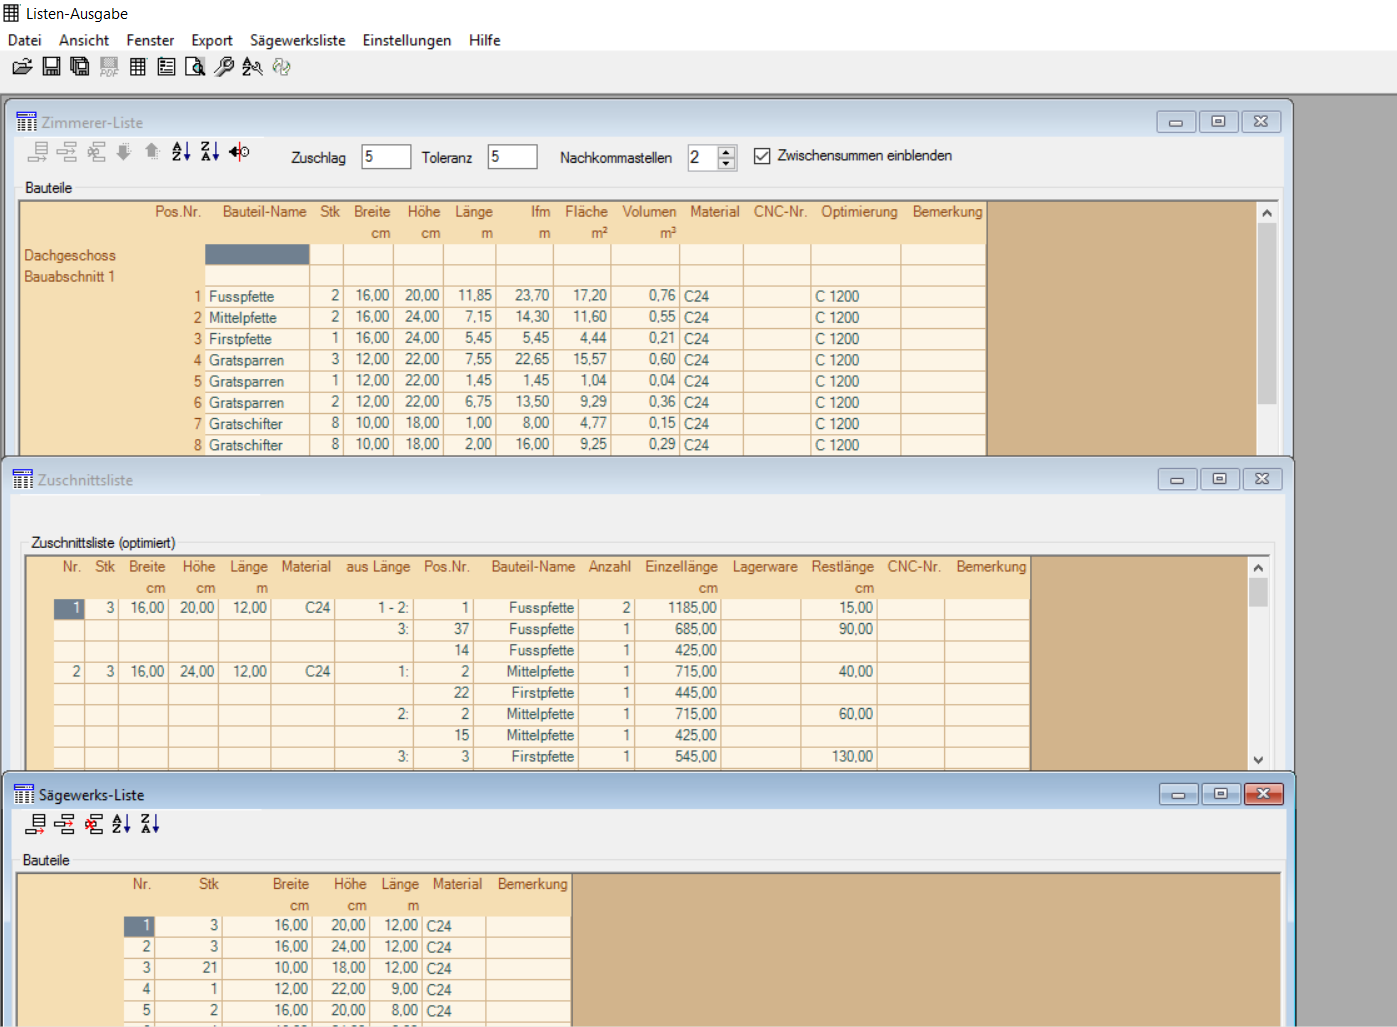Viewport: 1397px width, 1027px height.
Task: Click the move down arrow in Zimmerer-Liste
Action: pyautogui.click(x=124, y=152)
